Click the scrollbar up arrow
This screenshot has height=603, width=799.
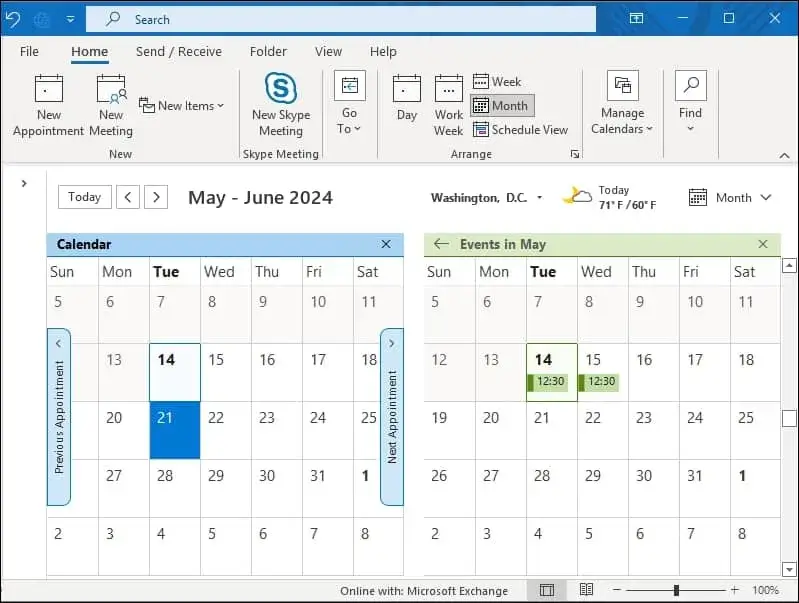(789, 266)
